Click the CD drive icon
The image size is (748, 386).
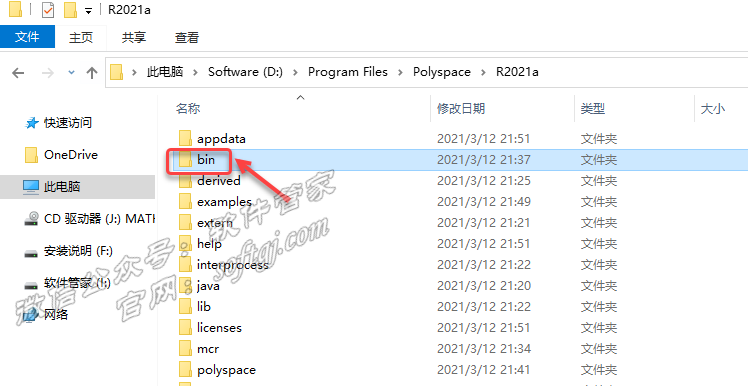tap(31, 219)
